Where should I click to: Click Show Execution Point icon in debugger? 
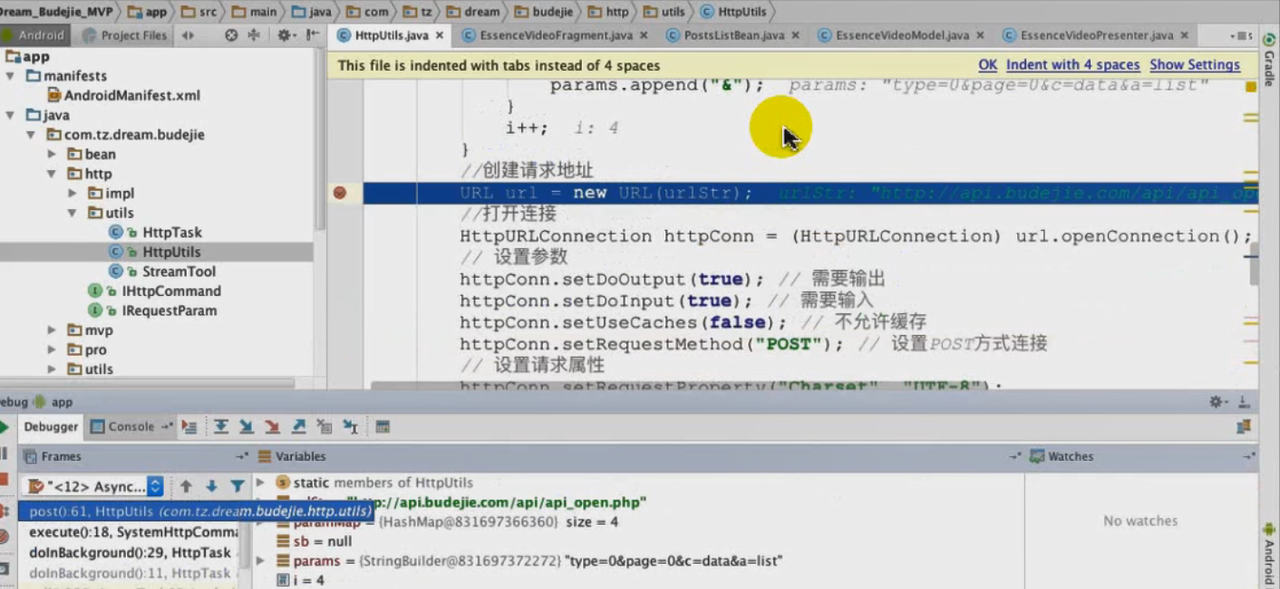[190, 427]
